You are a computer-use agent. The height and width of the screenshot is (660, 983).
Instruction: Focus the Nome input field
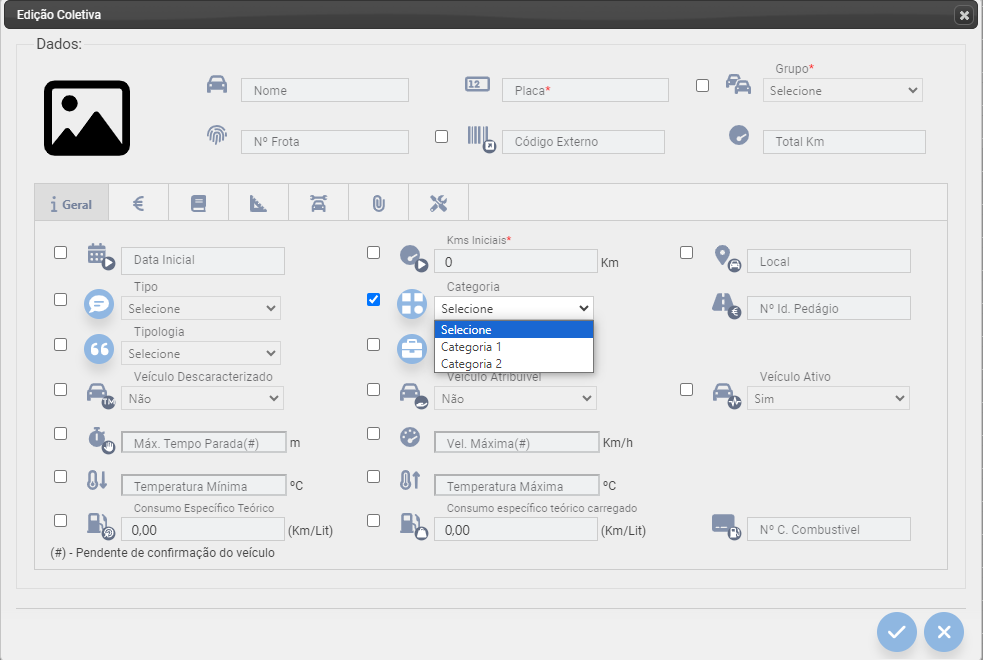click(325, 90)
